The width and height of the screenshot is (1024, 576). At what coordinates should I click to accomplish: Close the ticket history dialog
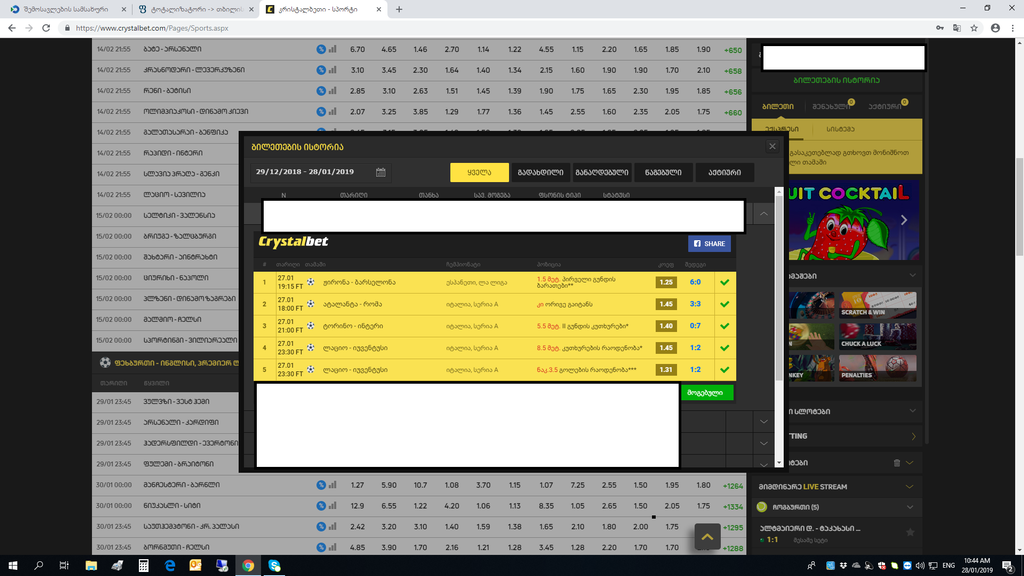click(772, 146)
